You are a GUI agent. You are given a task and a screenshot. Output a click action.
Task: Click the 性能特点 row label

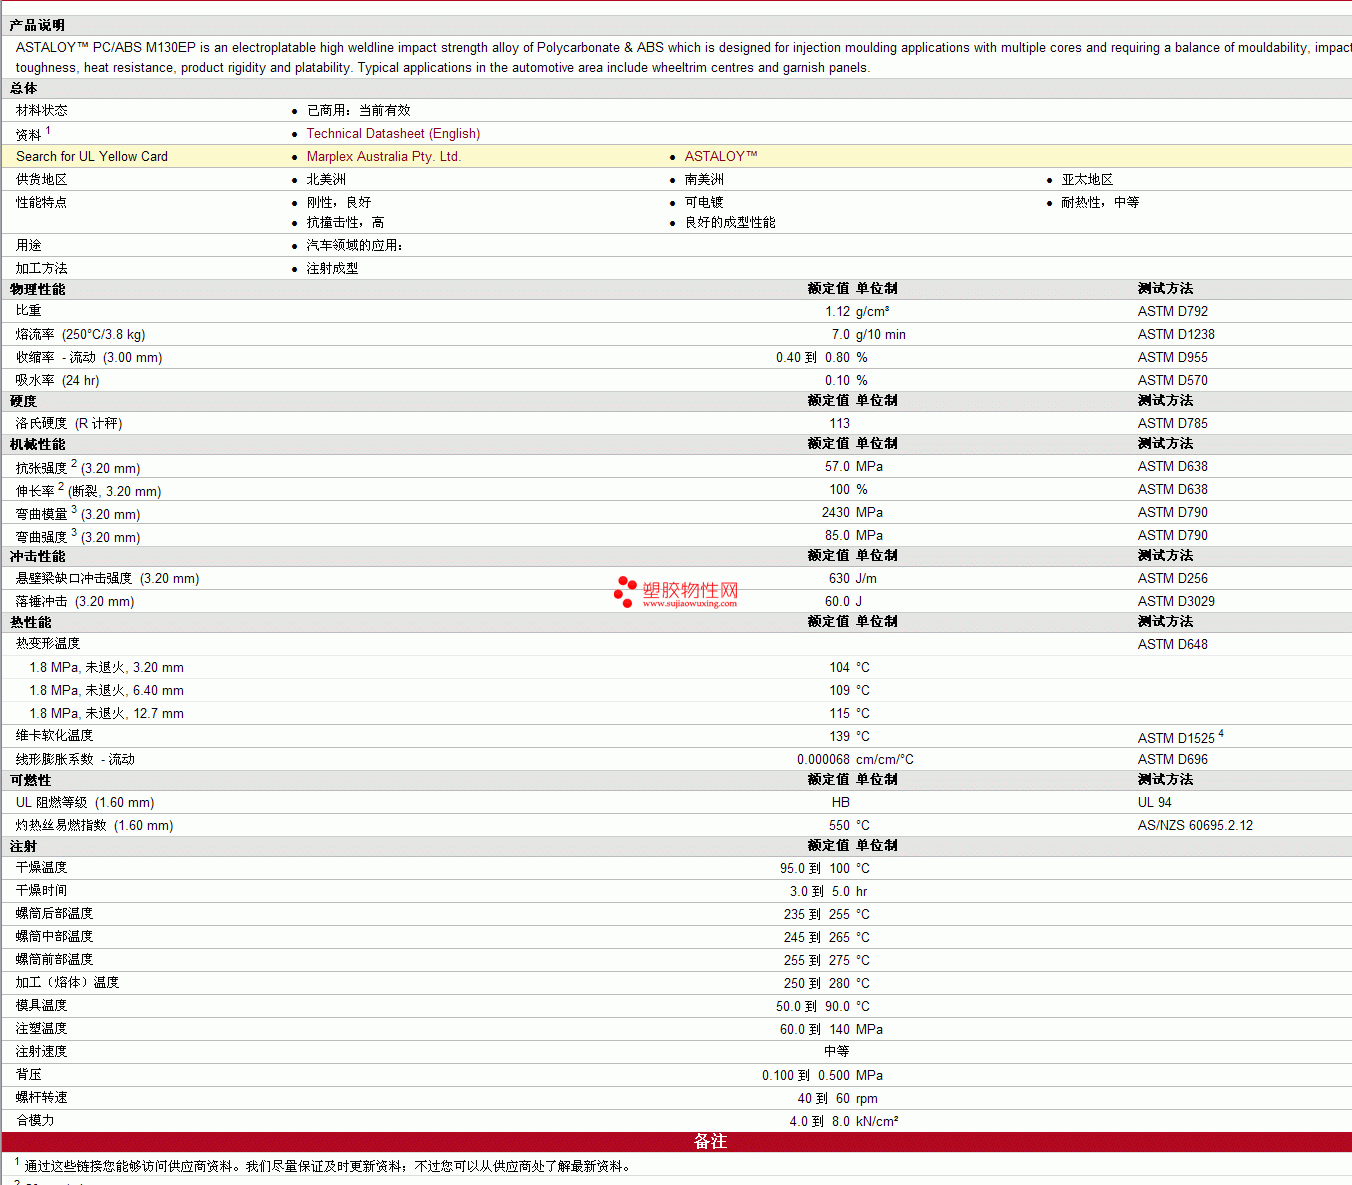42,202
